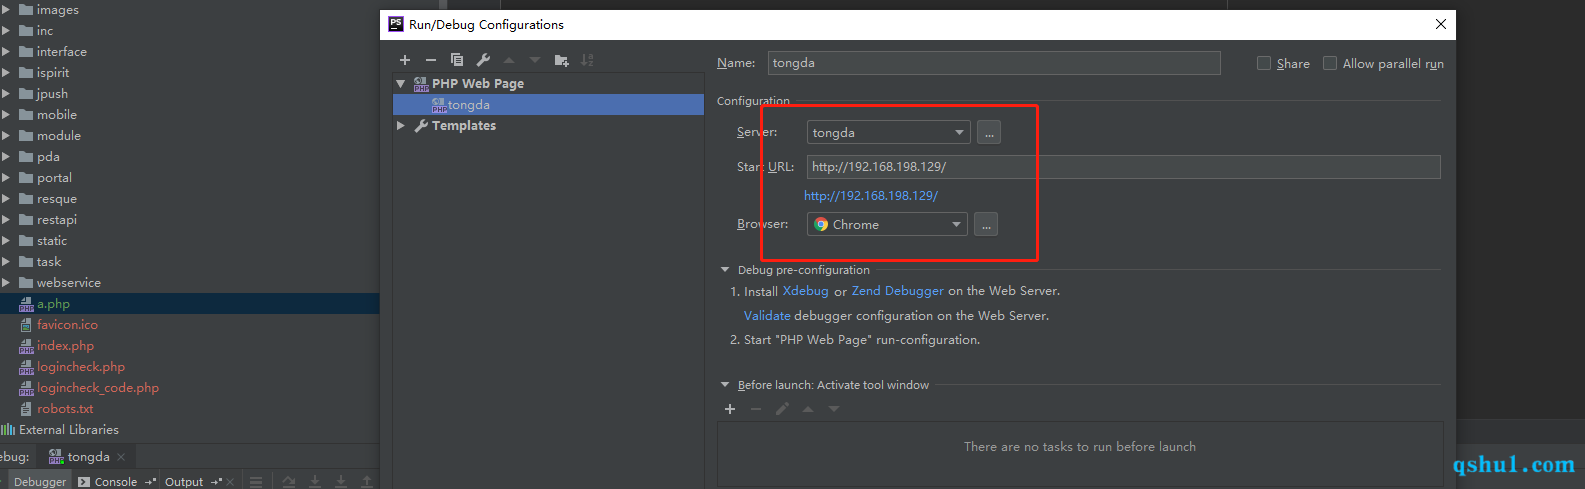Select tongda configuration in the tree
The height and width of the screenshot is (489, 1585).
click(x=548, y=105)
